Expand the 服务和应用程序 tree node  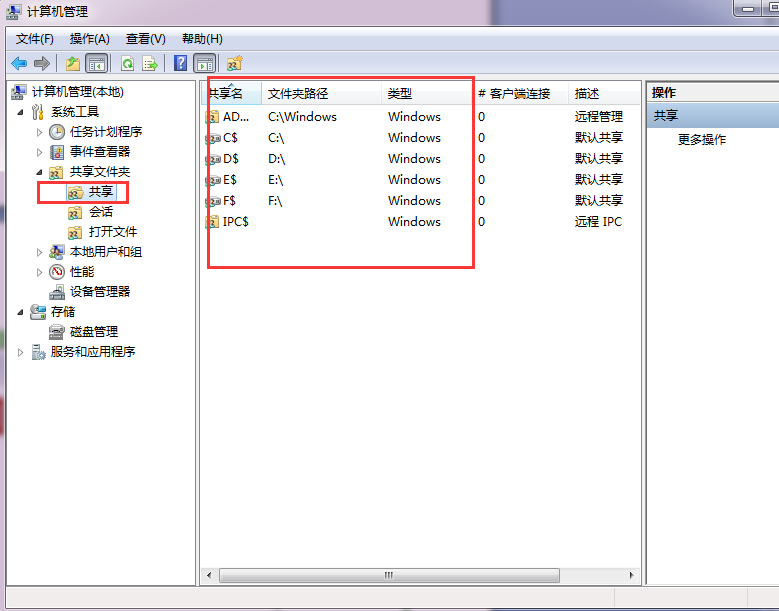(x=20, y=352)
